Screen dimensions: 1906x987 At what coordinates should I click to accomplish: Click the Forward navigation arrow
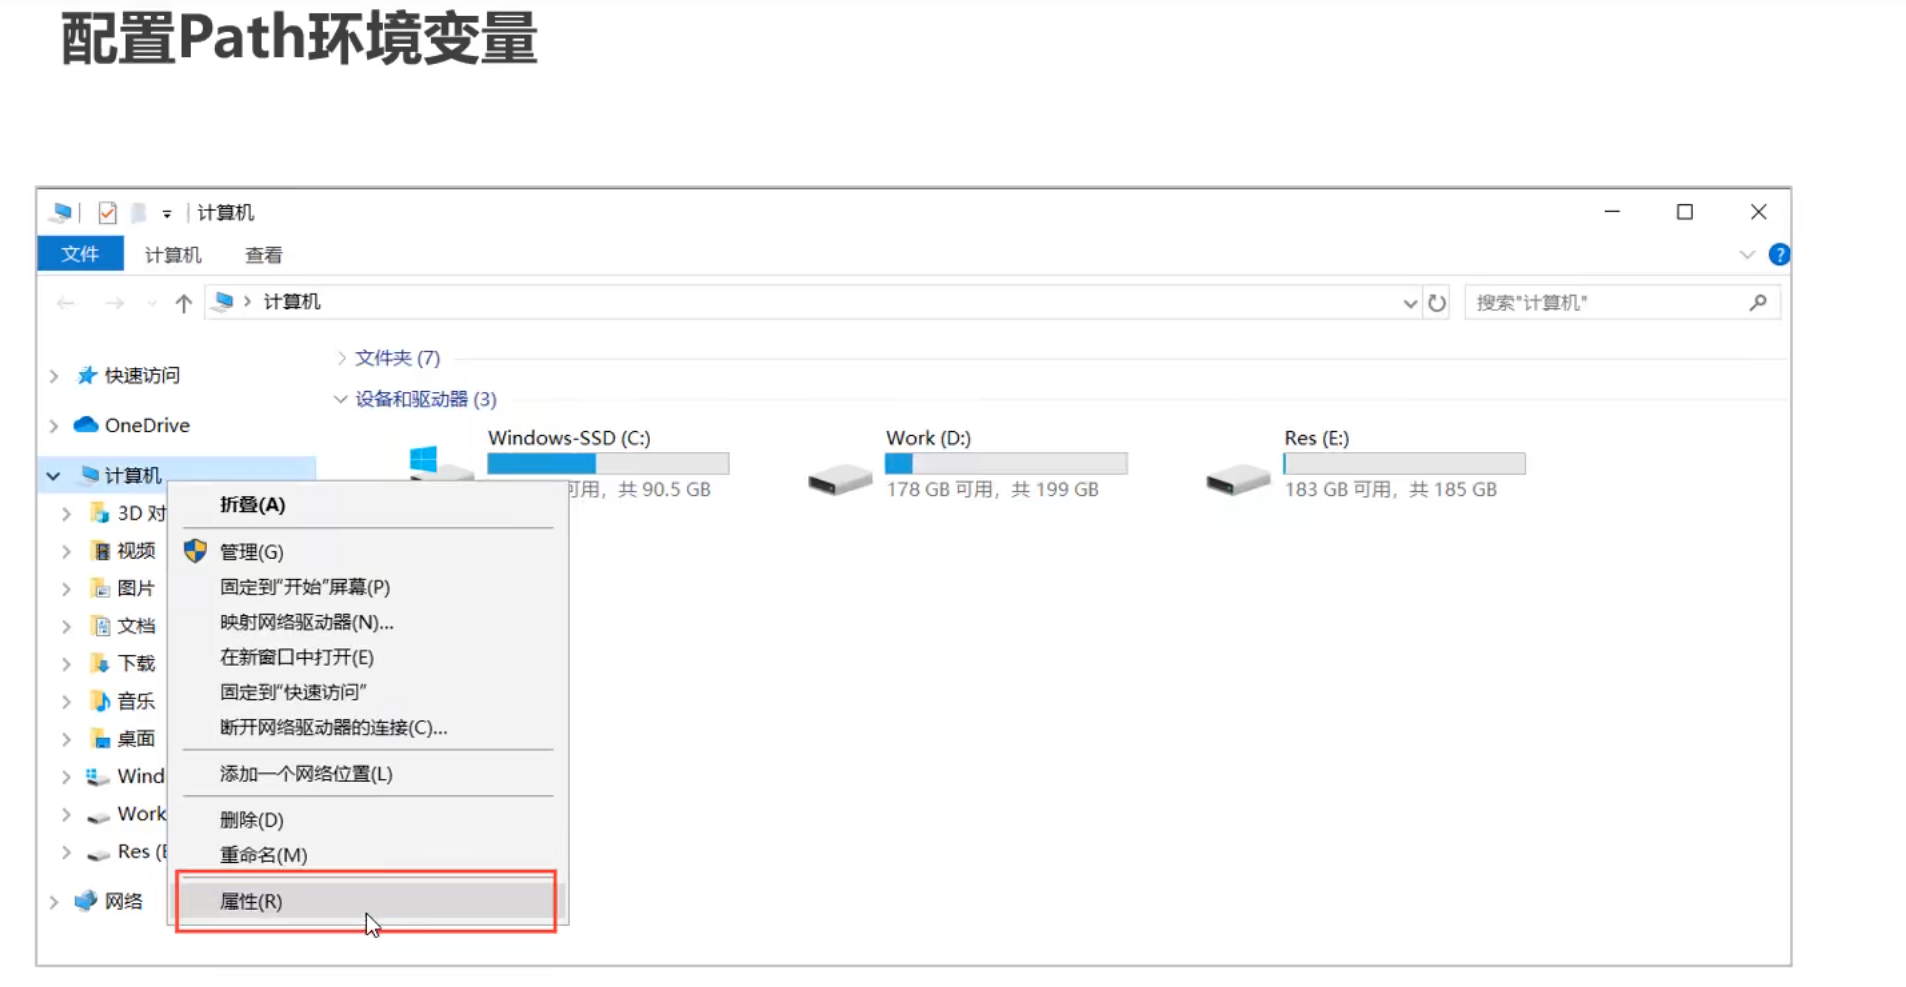coord(115,303)
